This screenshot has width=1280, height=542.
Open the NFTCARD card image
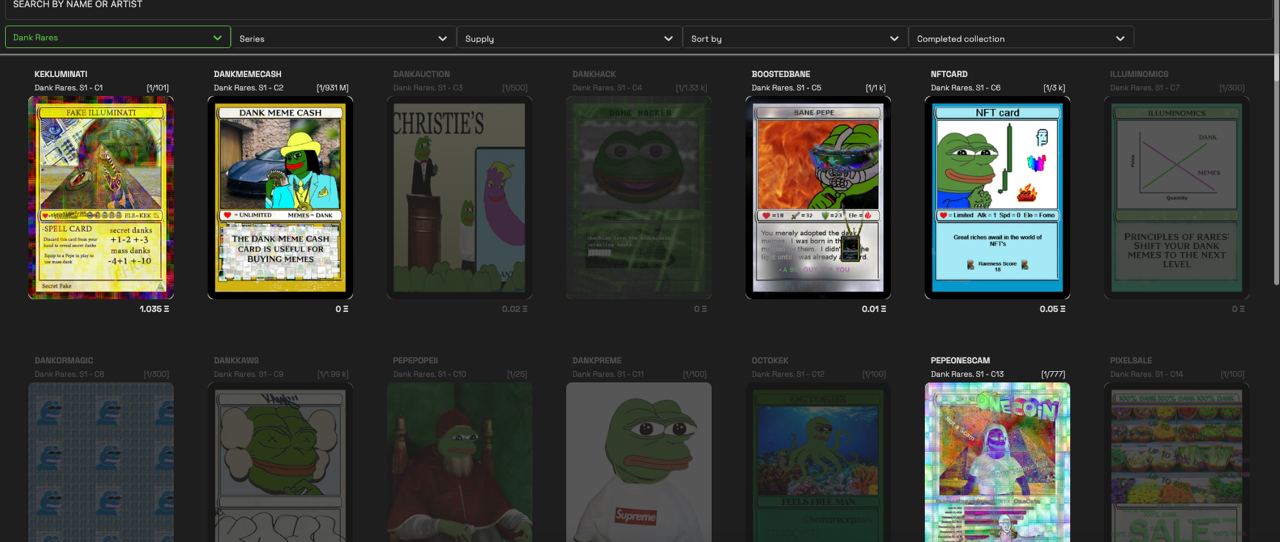997,197
